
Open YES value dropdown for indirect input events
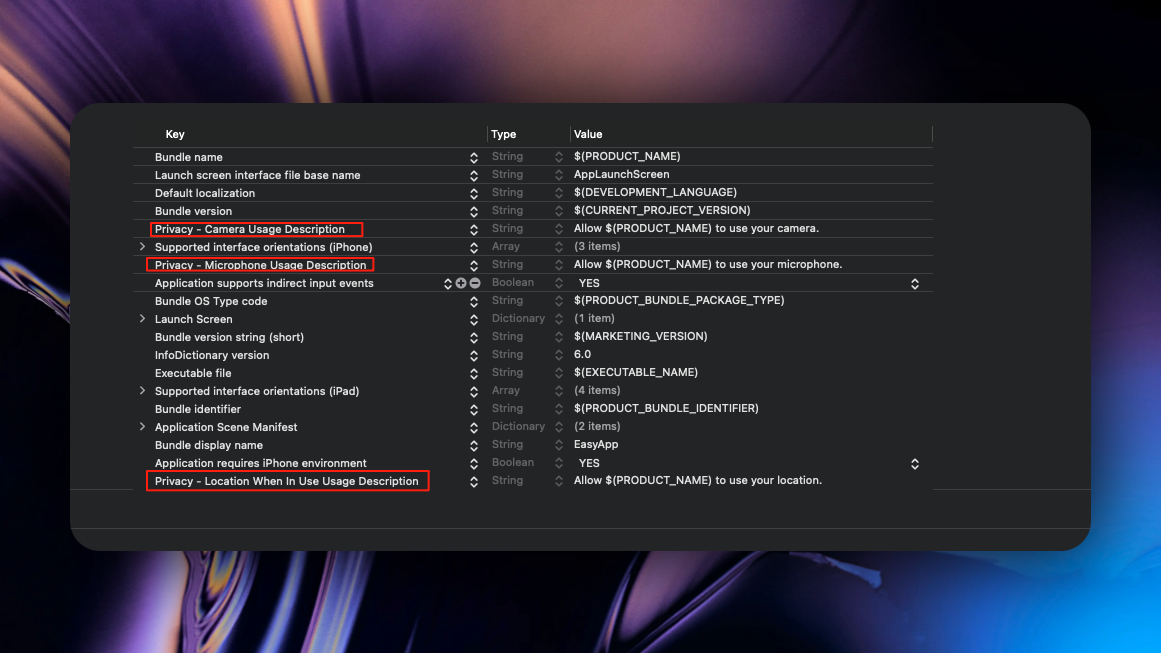pyautogui.click(x=914, y=284)
